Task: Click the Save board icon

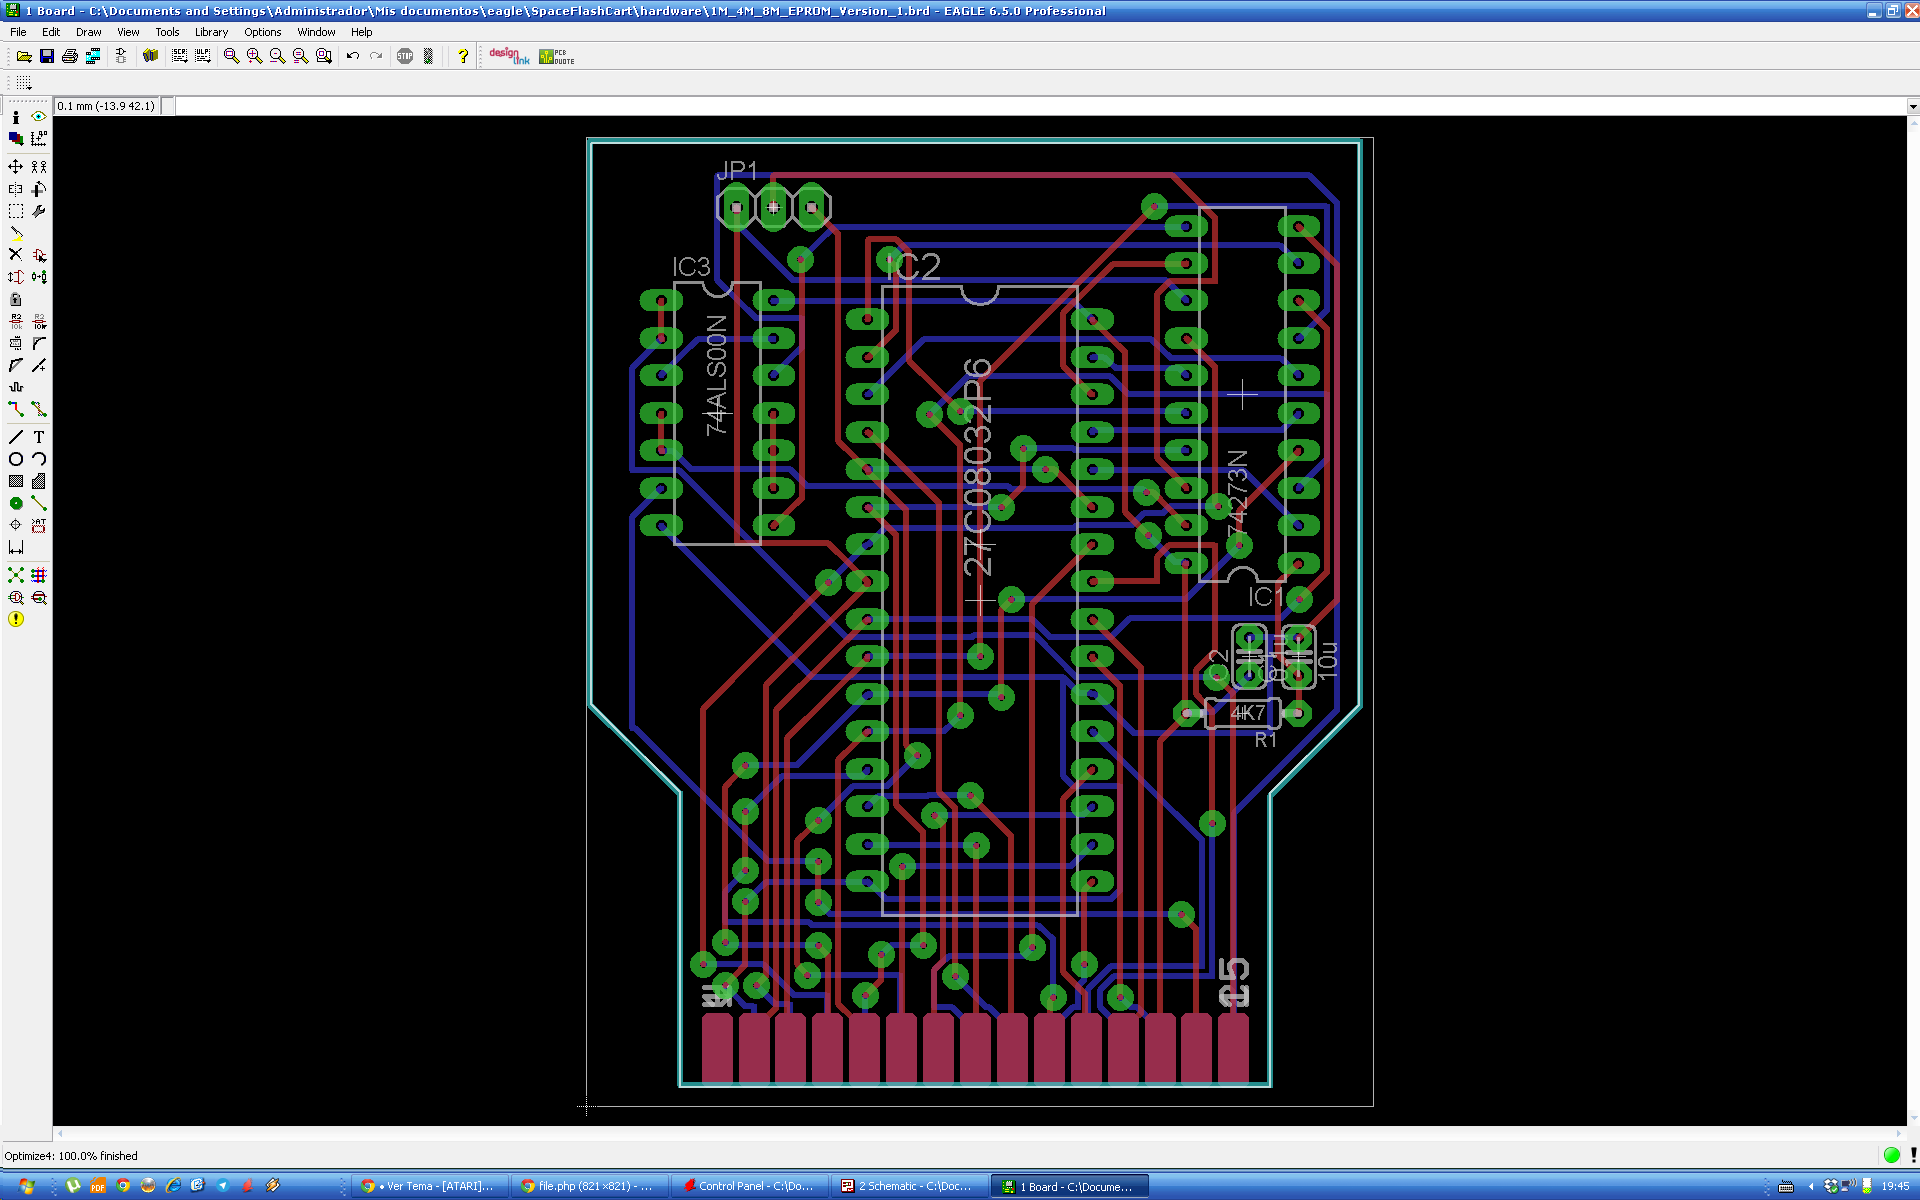Action: coord(47,56)
